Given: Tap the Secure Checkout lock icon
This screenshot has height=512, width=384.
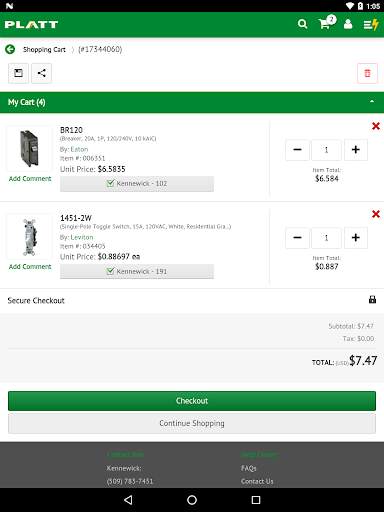Looking at the screenshot, I should pyautogui.click(x=372, y=300).
